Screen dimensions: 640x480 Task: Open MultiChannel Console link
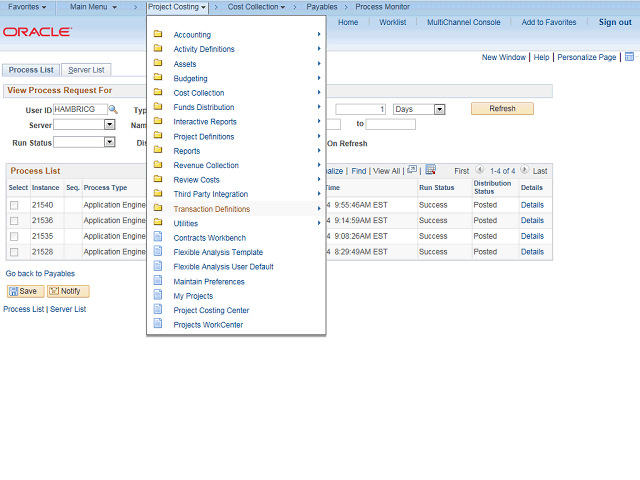pos(464,22)
